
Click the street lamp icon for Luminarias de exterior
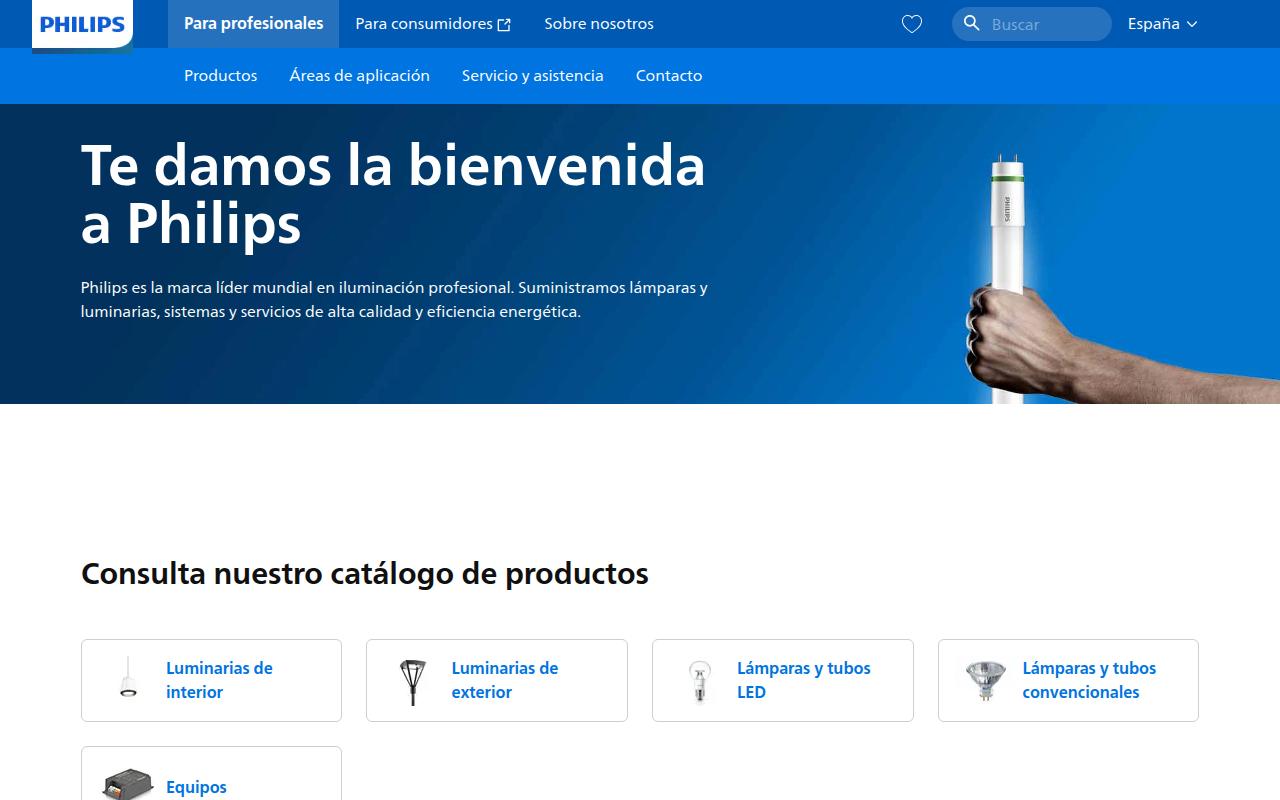coord(411,681)
